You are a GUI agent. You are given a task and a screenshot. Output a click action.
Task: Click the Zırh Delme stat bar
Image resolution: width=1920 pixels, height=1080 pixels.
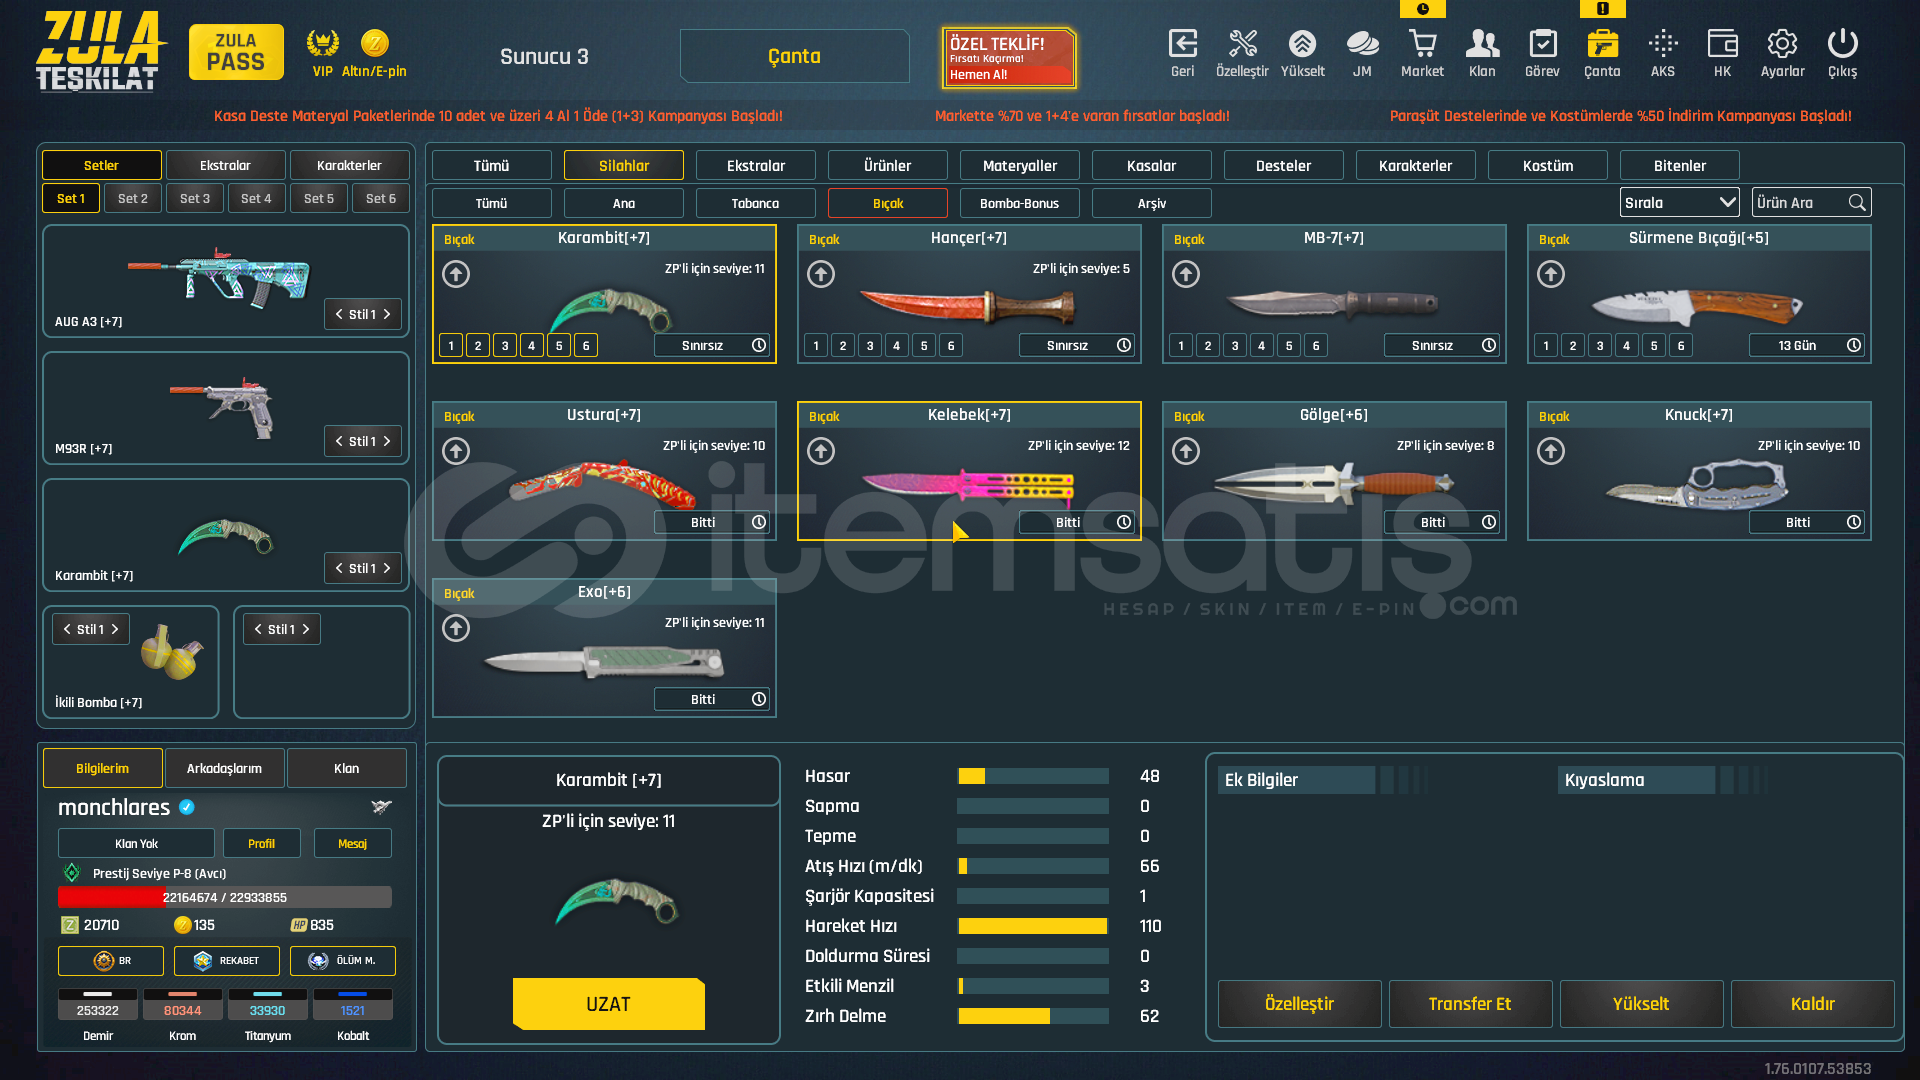[1033, 1016]
